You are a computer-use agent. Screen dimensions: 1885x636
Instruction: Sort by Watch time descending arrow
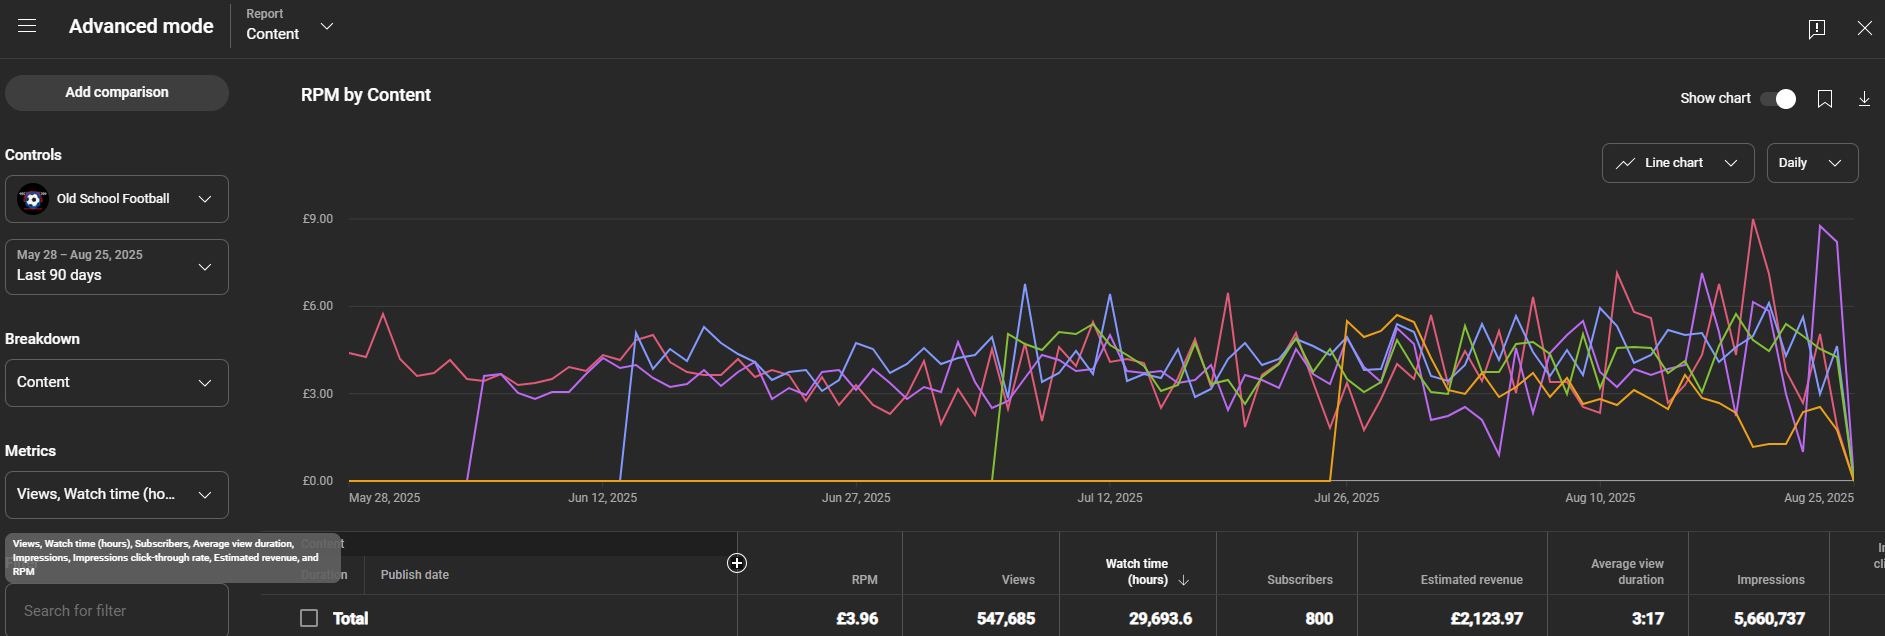click(1184, 580)
